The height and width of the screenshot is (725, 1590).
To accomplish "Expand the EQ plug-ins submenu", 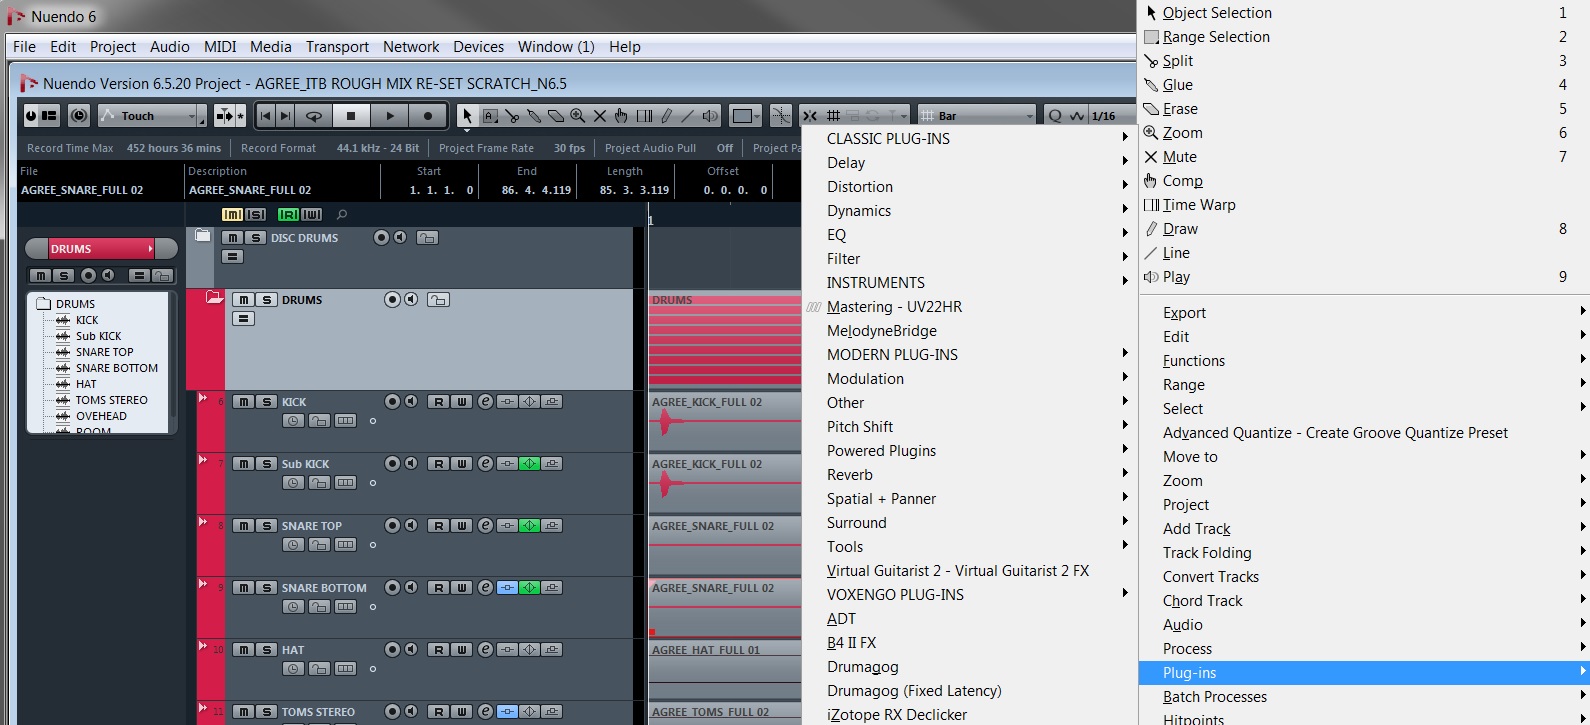I will 969,235.
